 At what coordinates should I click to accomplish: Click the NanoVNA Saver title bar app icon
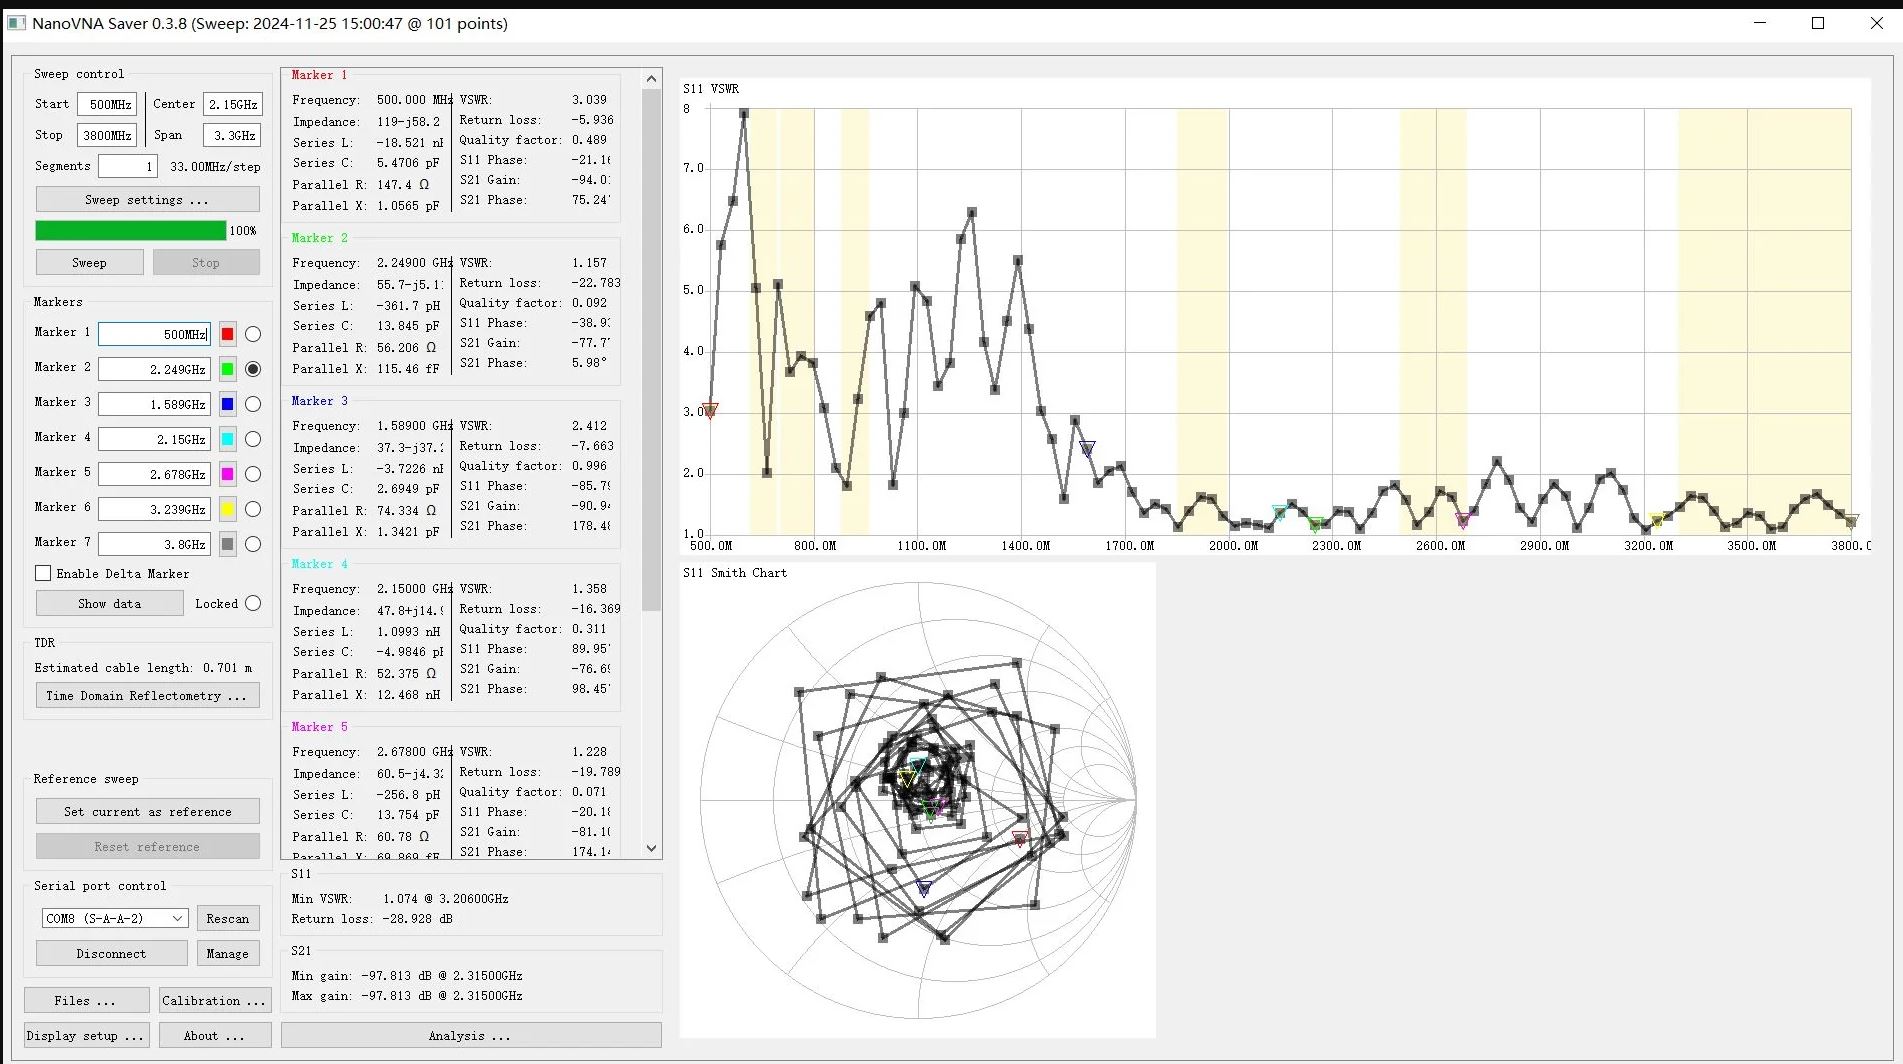[16, 23]
